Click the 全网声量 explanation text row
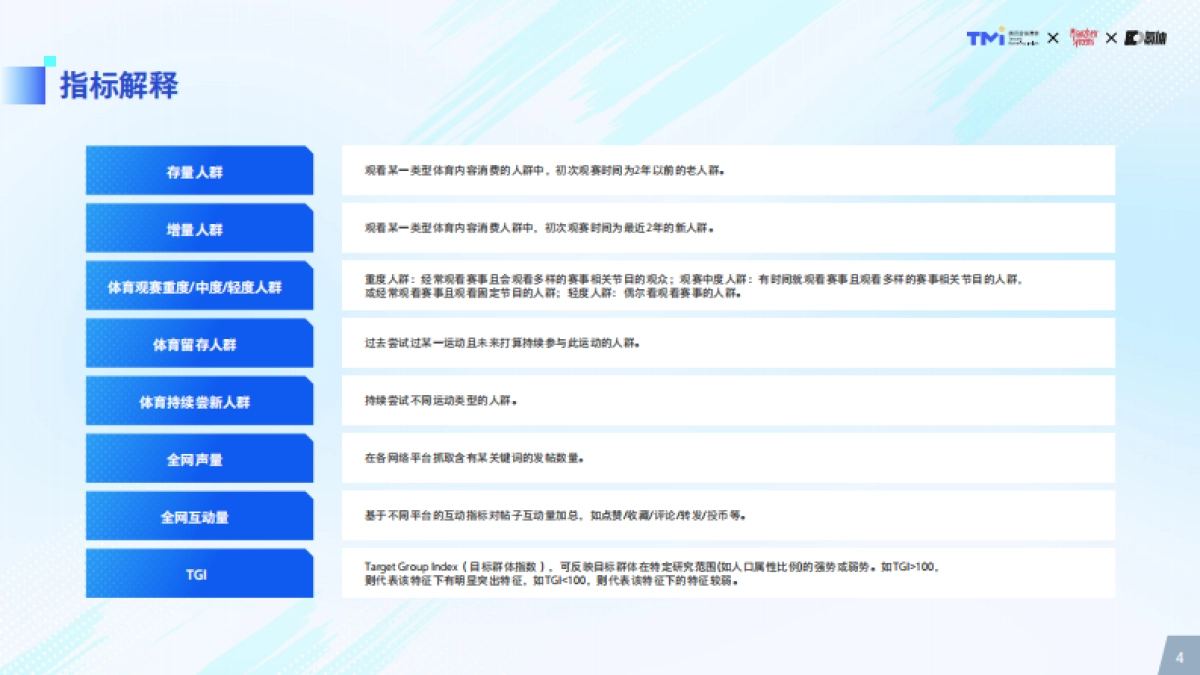 [735, 457]
